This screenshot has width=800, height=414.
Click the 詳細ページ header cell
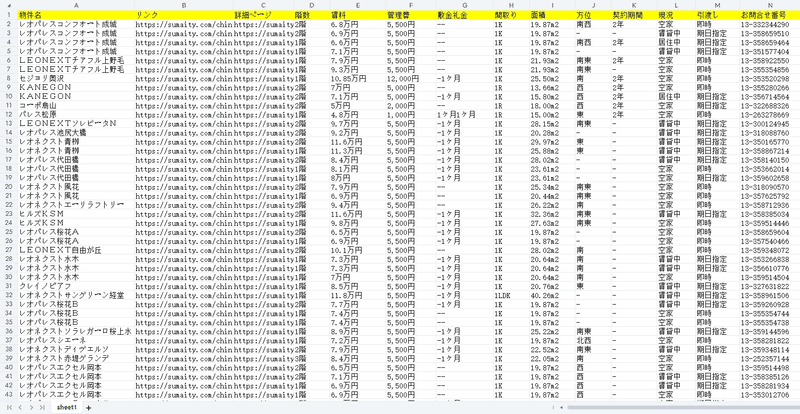point(263,15)
